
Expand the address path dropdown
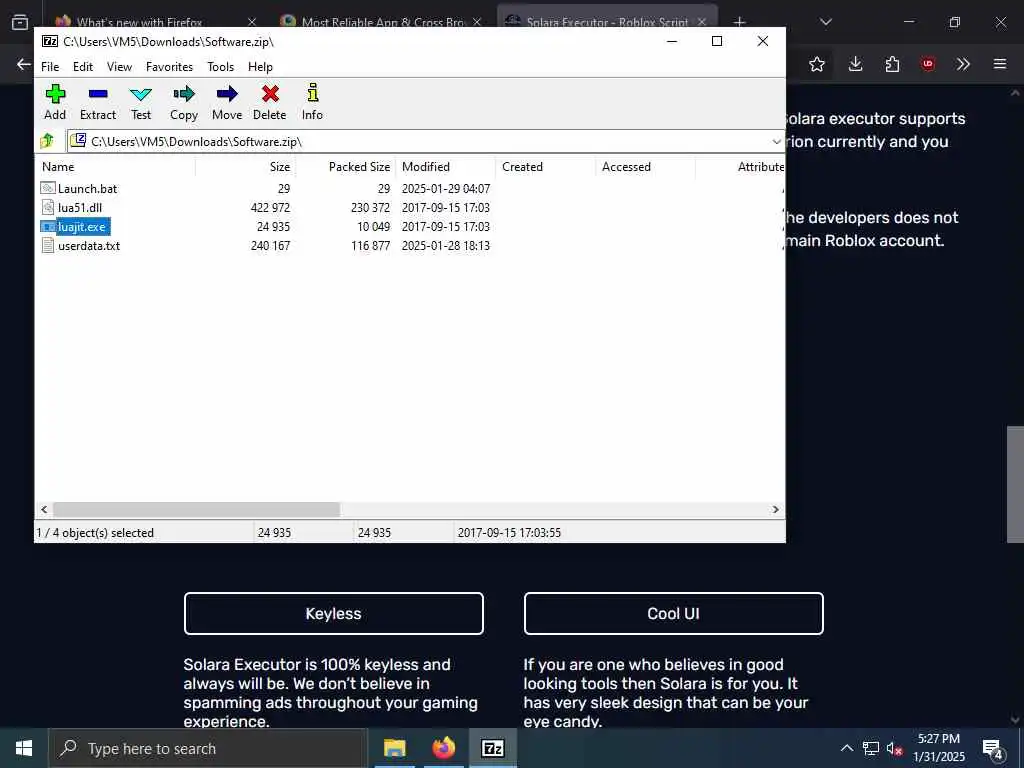point(776,141)
